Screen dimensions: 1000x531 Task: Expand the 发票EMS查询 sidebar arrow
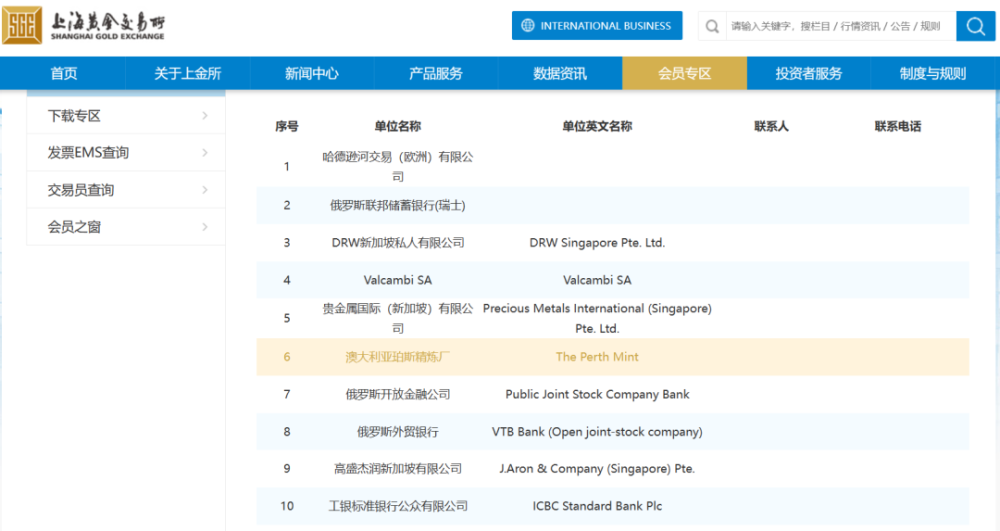point(204,153)
